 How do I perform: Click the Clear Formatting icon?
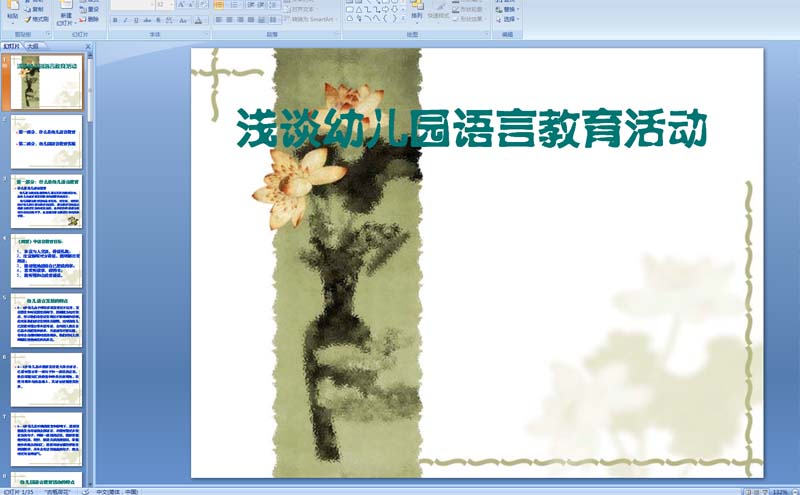203,5
